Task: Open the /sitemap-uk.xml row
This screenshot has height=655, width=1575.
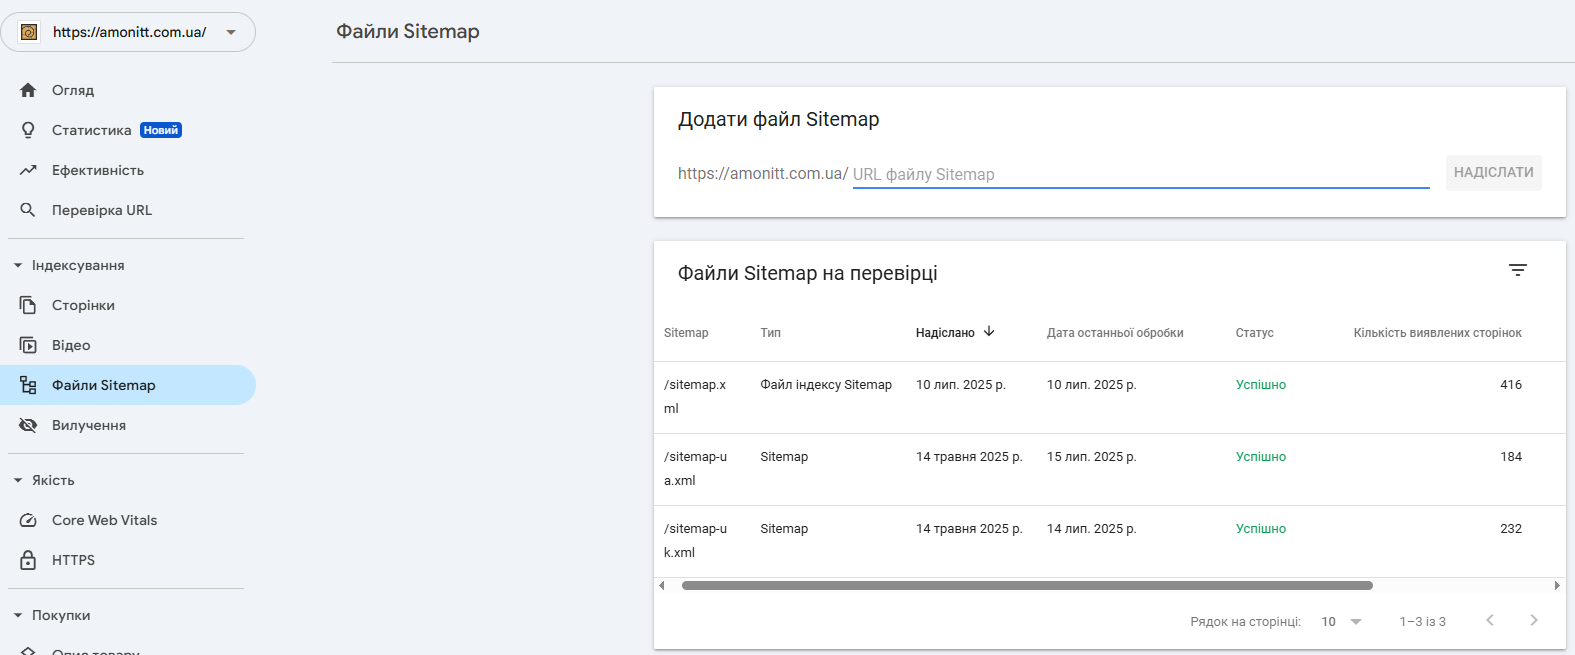Action: click(1110, 541)
